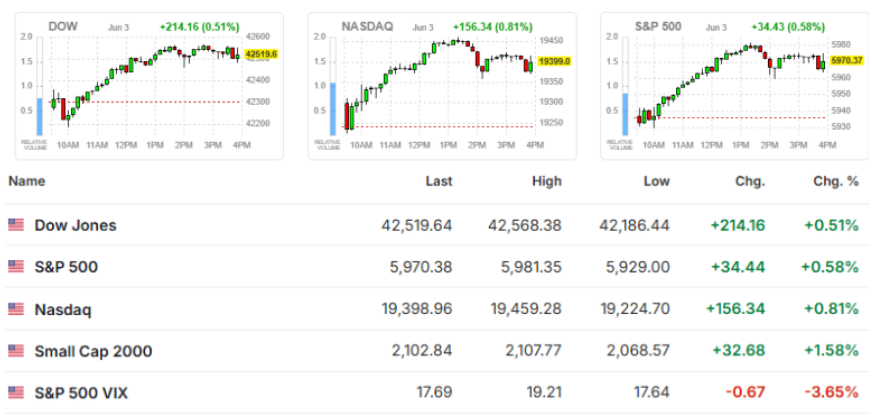Click VIX low value 17.64
This screenshot has width=872, height=418.
[x=652, y=393]
